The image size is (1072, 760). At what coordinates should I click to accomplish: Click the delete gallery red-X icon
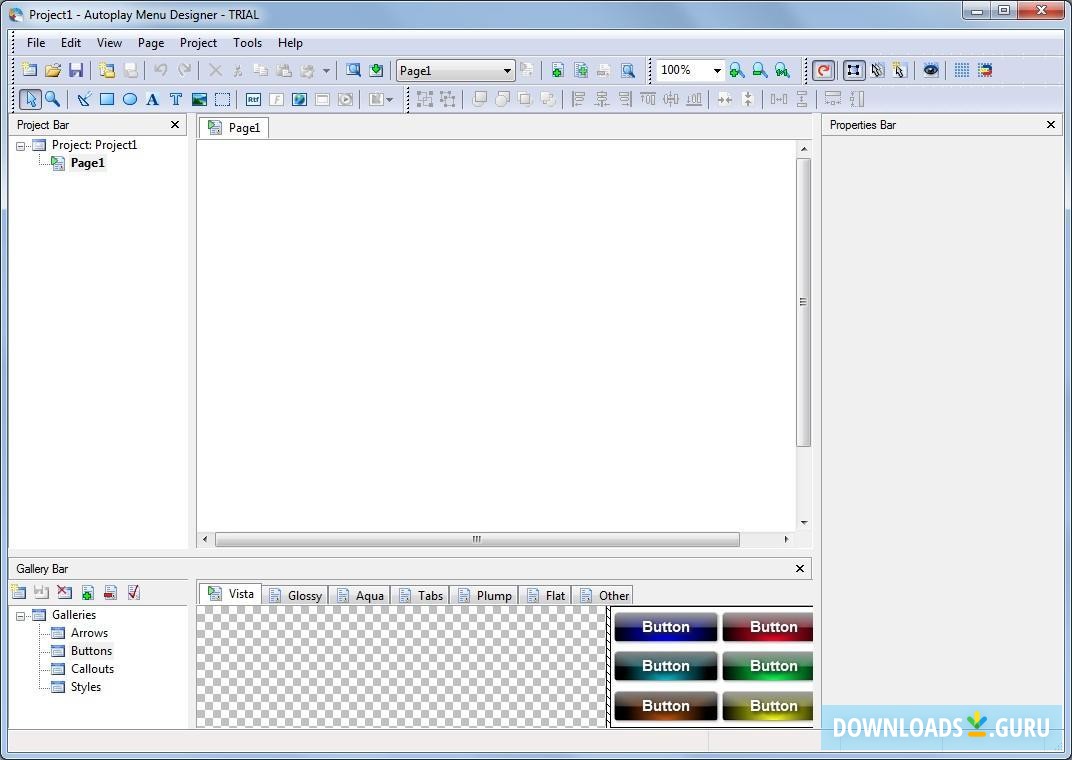[64, 592]
